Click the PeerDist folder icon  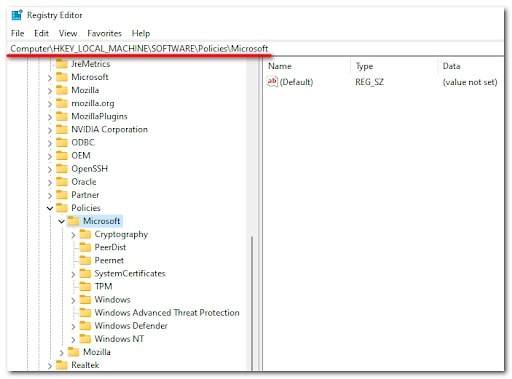[x=85, y=247]
